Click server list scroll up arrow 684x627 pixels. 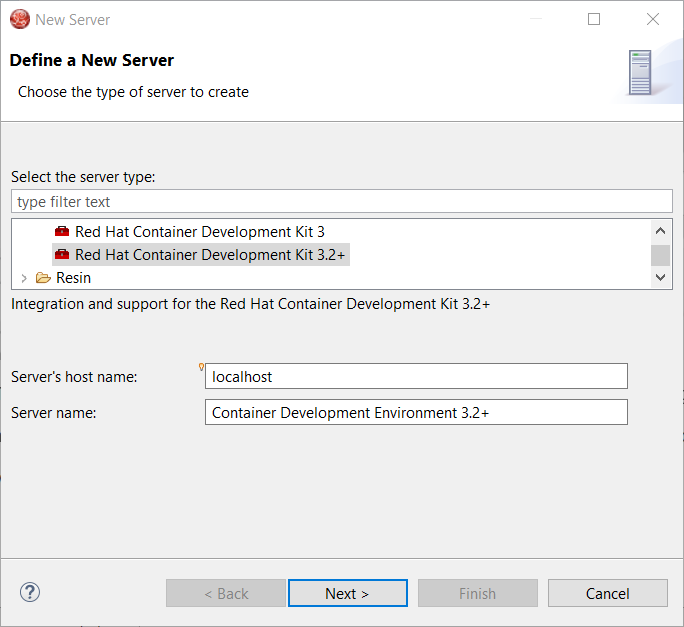point(660,230)
